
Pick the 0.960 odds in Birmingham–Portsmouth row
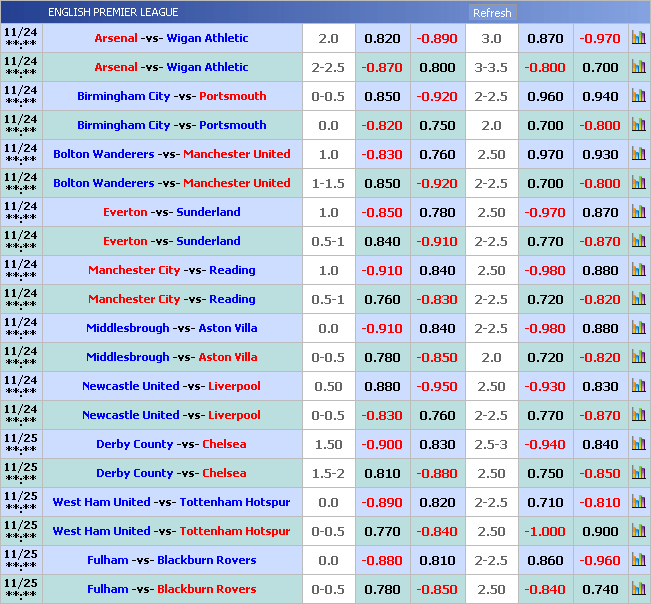546,96
